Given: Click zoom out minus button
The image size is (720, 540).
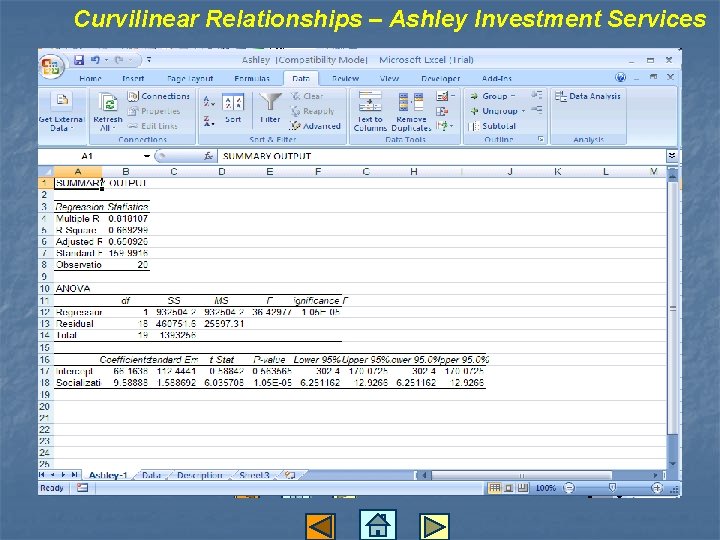Looking at the screenshot, I should coord(569,488).
